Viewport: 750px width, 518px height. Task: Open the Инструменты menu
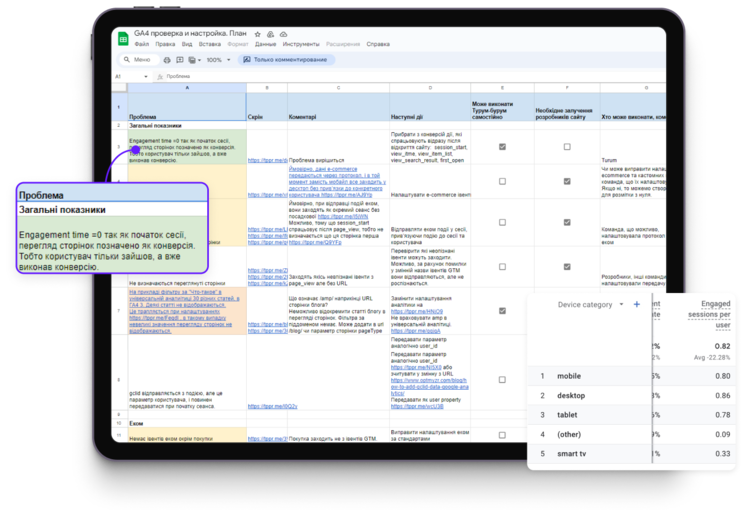tap(301, 44)
